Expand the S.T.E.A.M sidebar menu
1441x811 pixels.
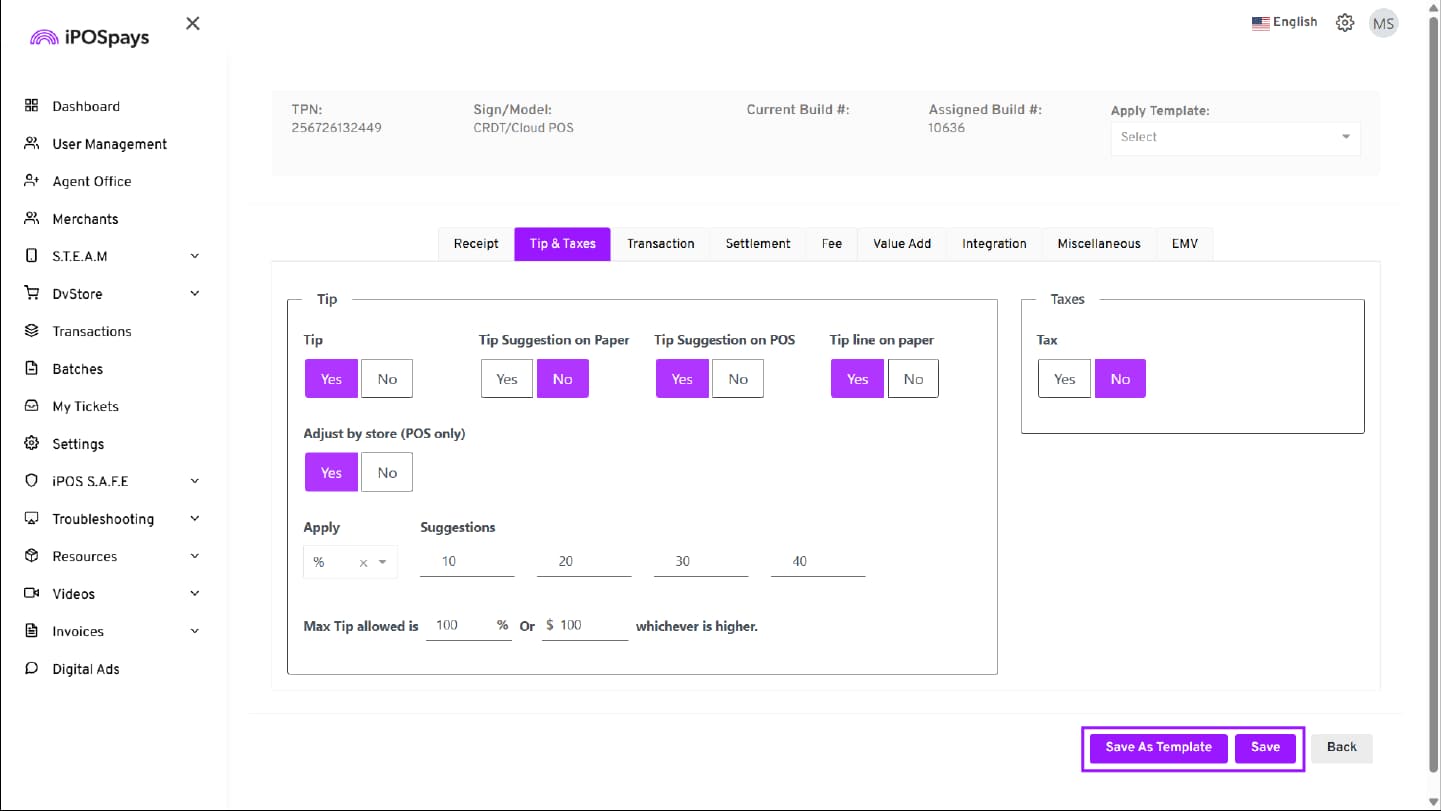click(x=195, y=256)
